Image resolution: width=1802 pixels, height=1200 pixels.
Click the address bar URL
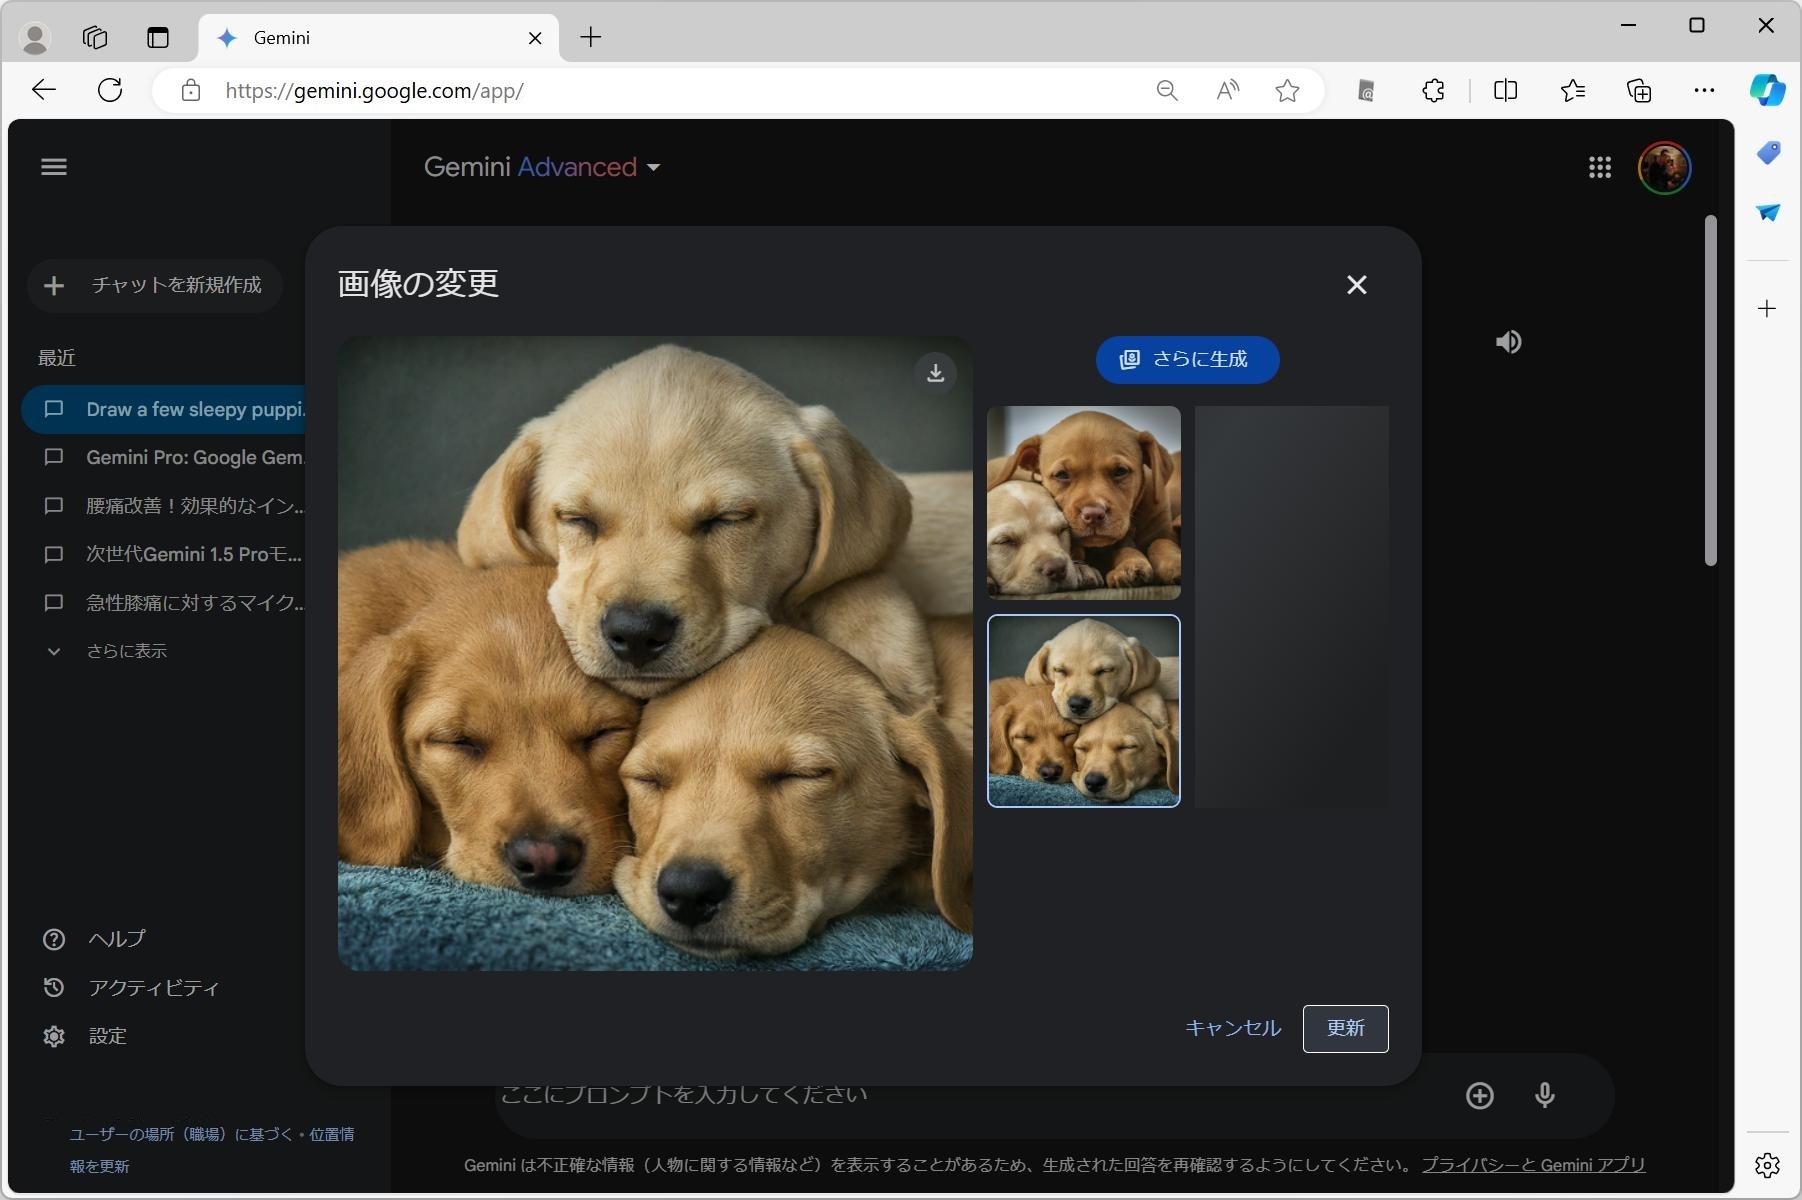pyautogui.click(x=374, y=91)
